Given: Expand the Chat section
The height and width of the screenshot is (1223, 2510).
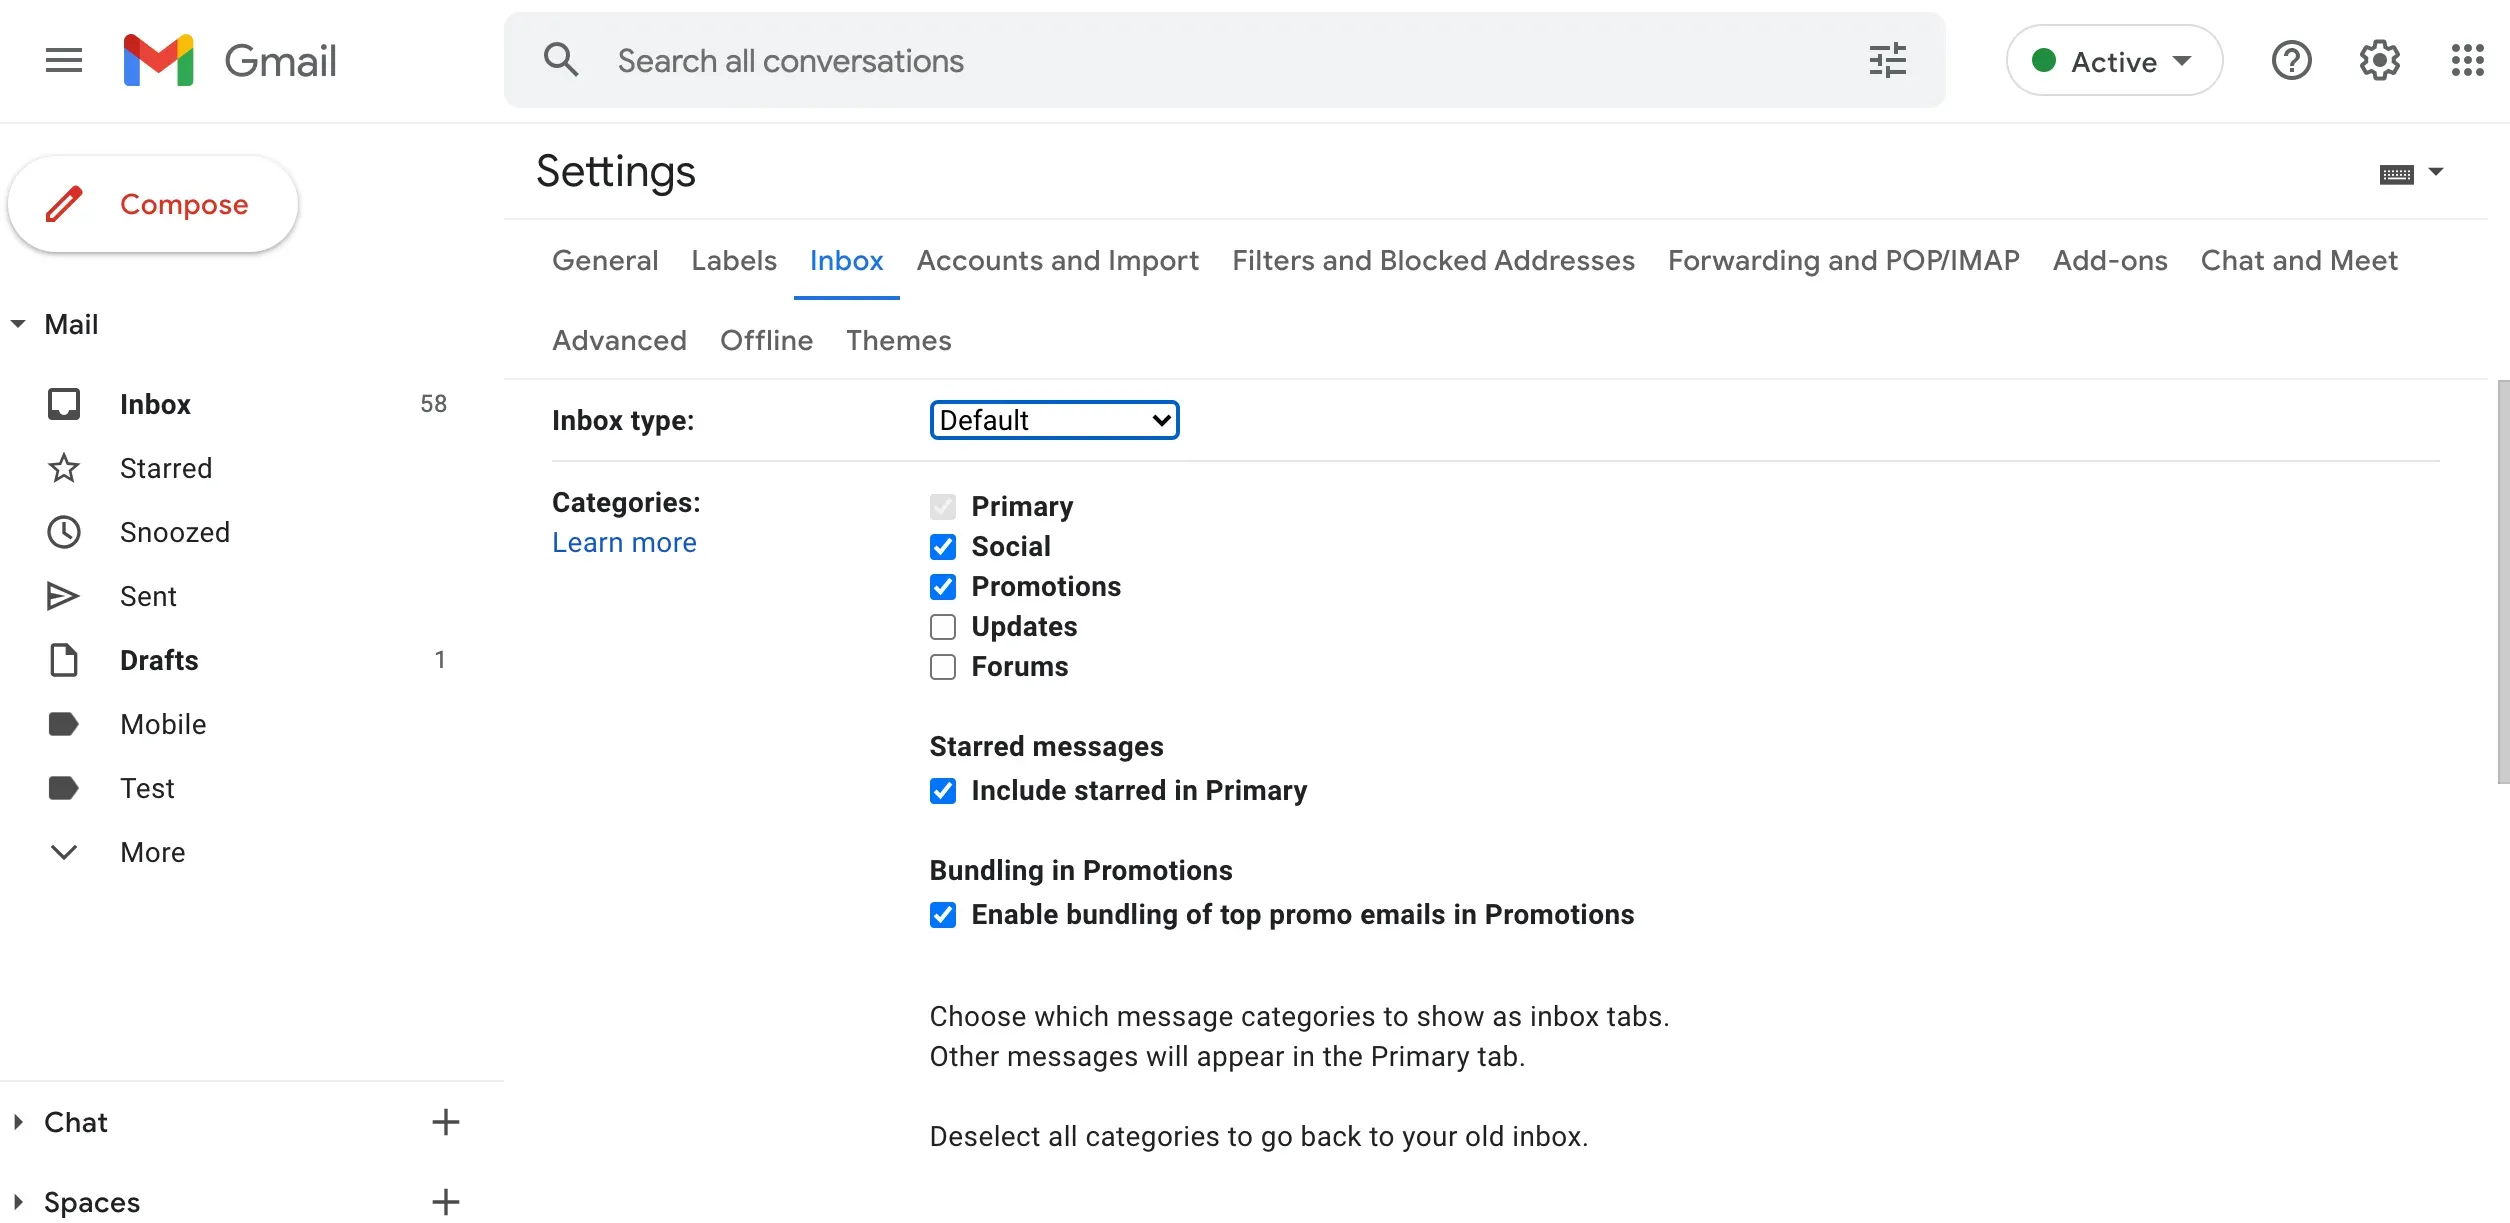Looking at the screenshot, I should pos(16,1121).
